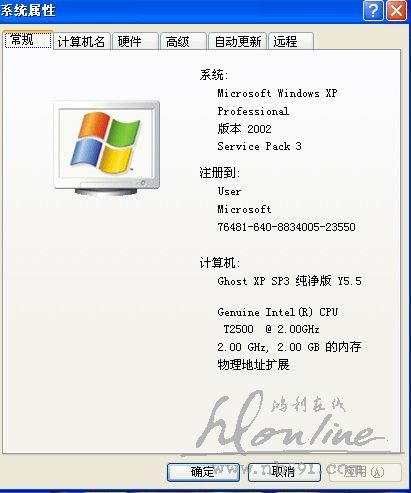Confirm with the 确定 button
The image size is (411, 493).
pyautogui.click(x=203, y=472)
